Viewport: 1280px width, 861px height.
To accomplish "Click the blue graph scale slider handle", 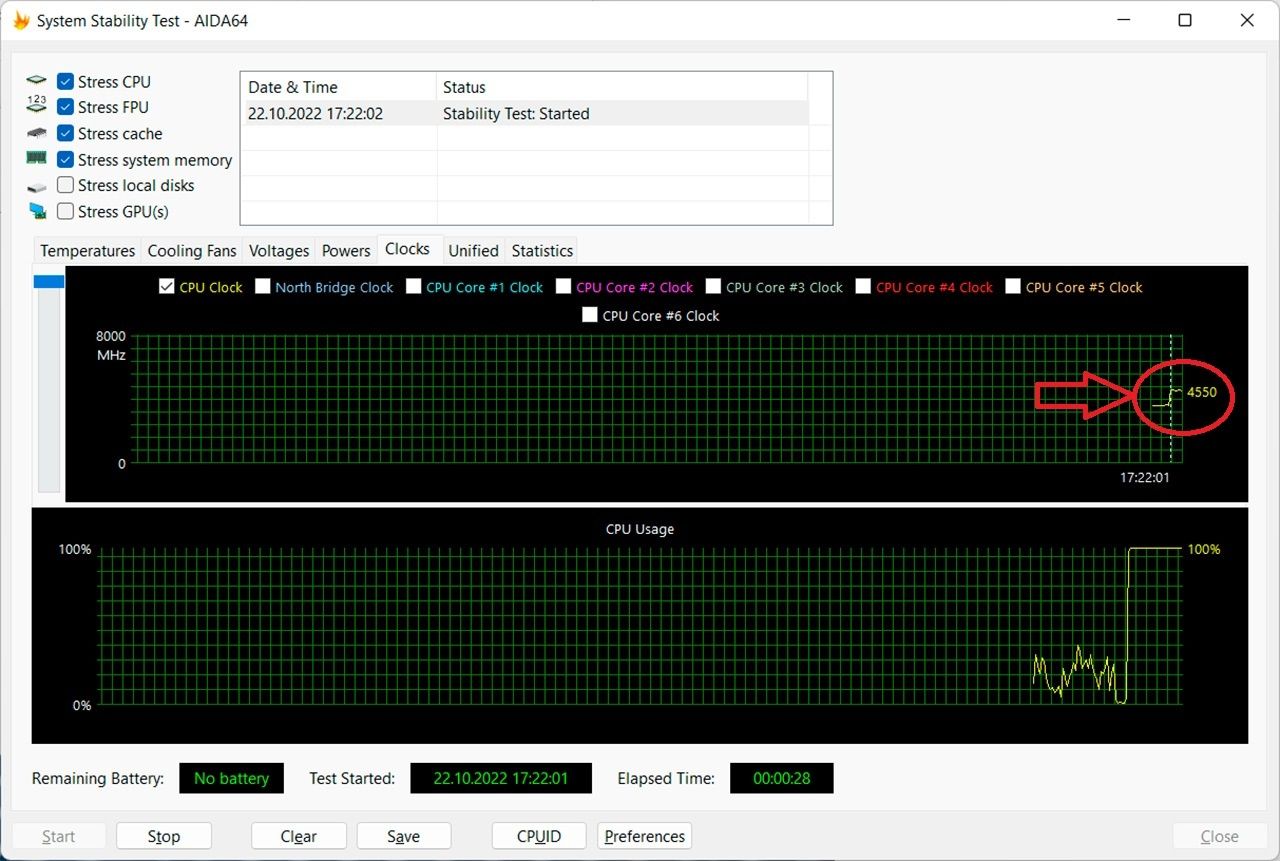I will [x=49, y=282].
